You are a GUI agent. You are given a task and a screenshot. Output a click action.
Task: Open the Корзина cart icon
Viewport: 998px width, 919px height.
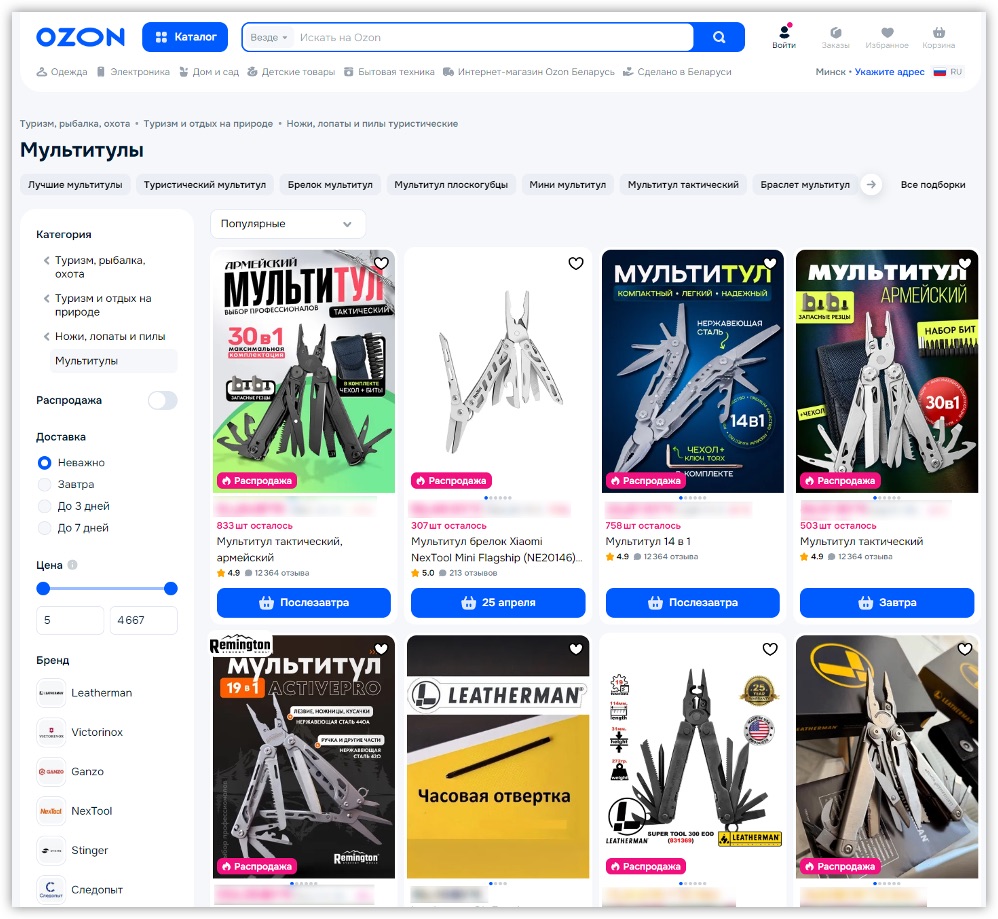[x=938, y=33]
